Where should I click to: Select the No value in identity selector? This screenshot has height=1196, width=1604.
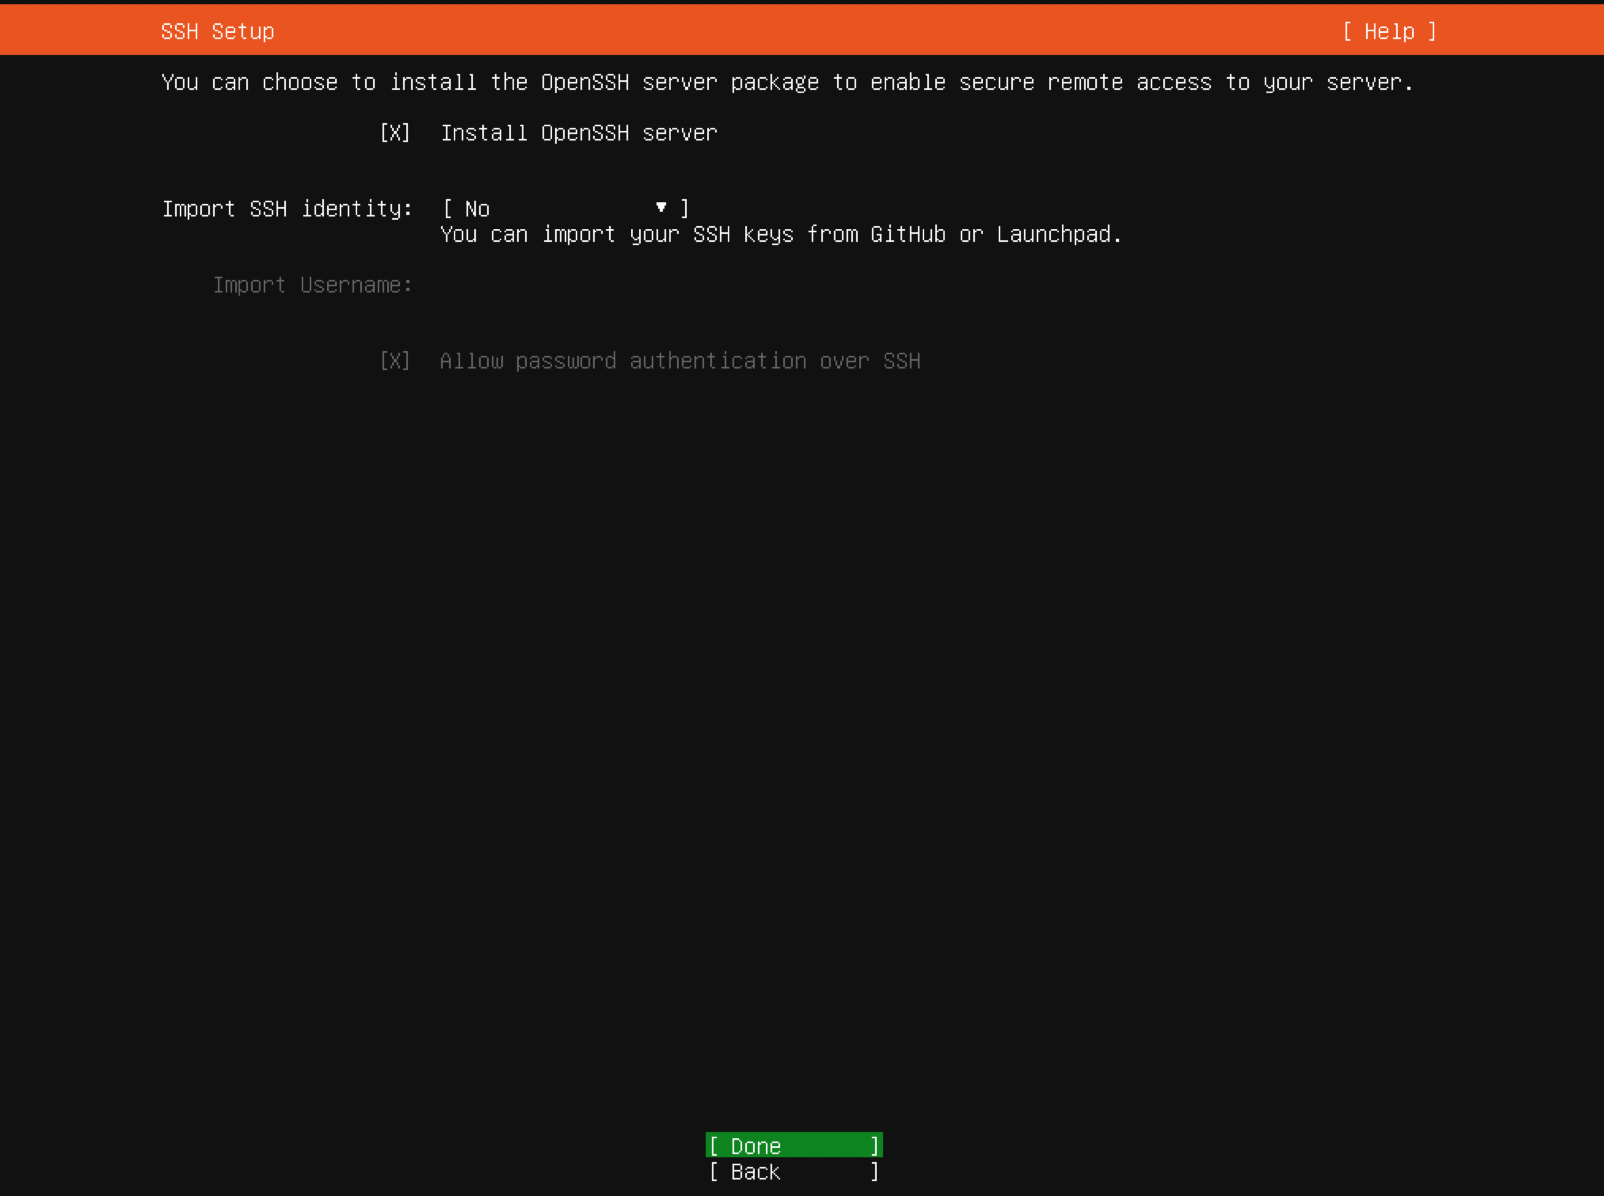pyautogui.click(x=477, y=209)
